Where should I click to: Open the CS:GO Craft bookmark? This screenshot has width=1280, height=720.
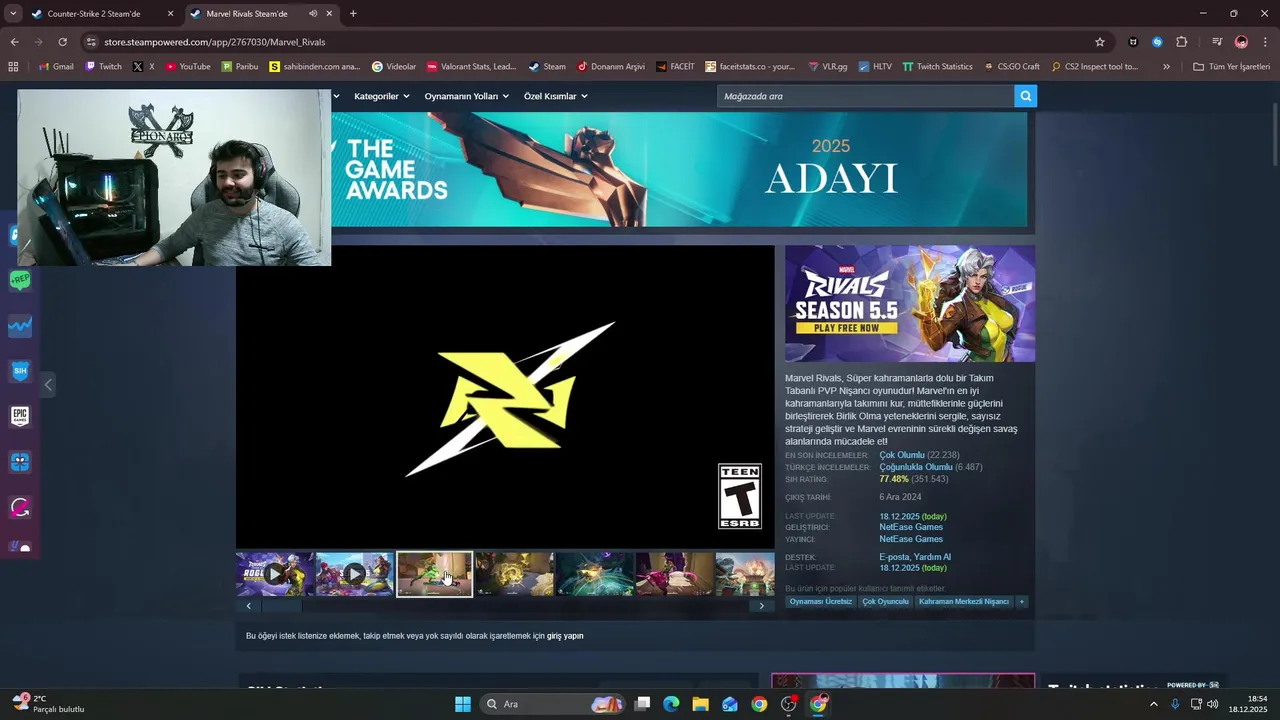[x=1012, y=67]
